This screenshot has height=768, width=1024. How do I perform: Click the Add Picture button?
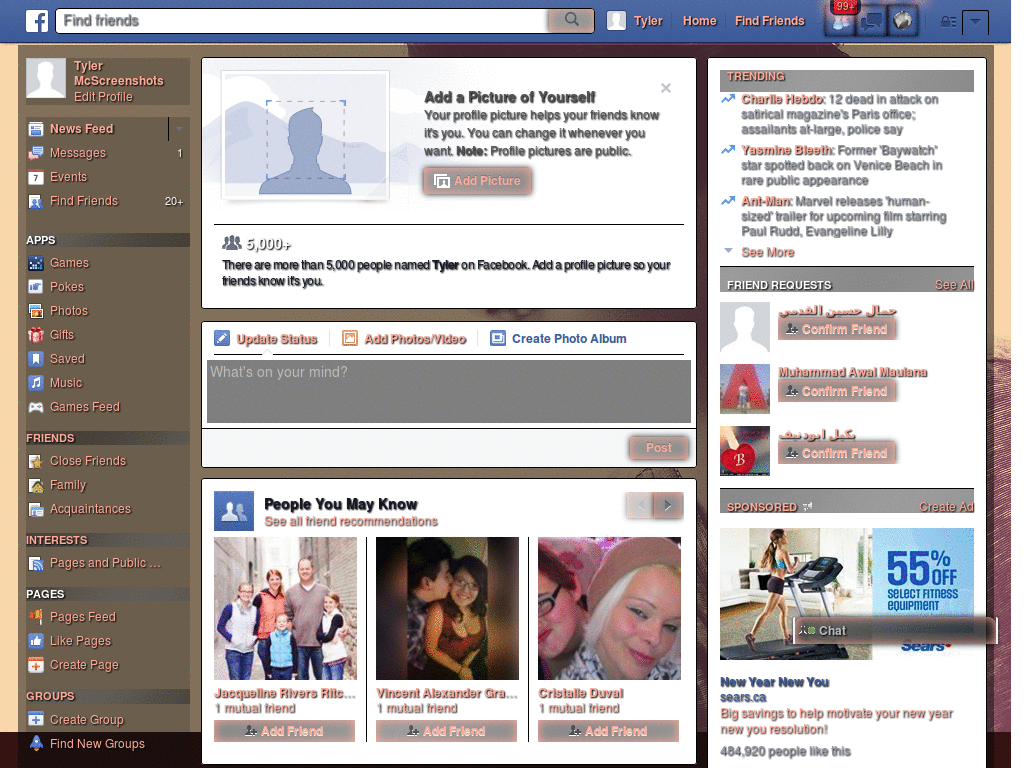tap(477, 181)
